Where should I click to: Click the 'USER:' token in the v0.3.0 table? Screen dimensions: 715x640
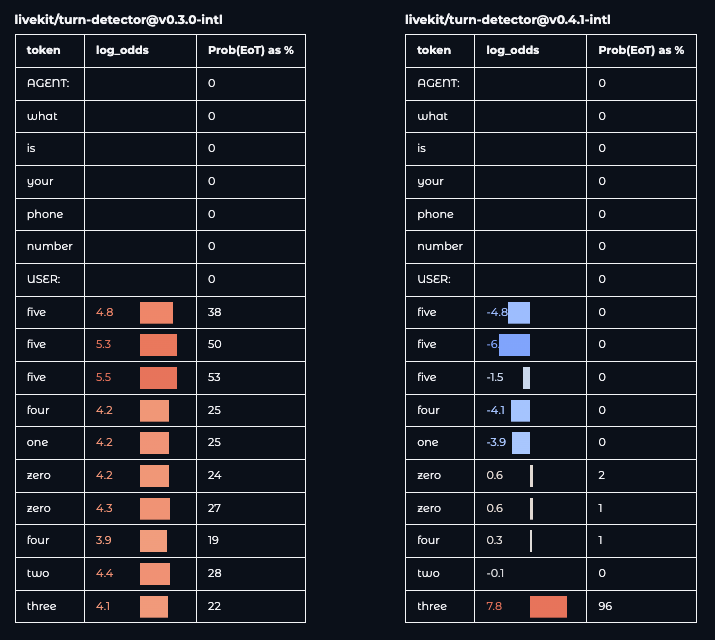point(42,279)
